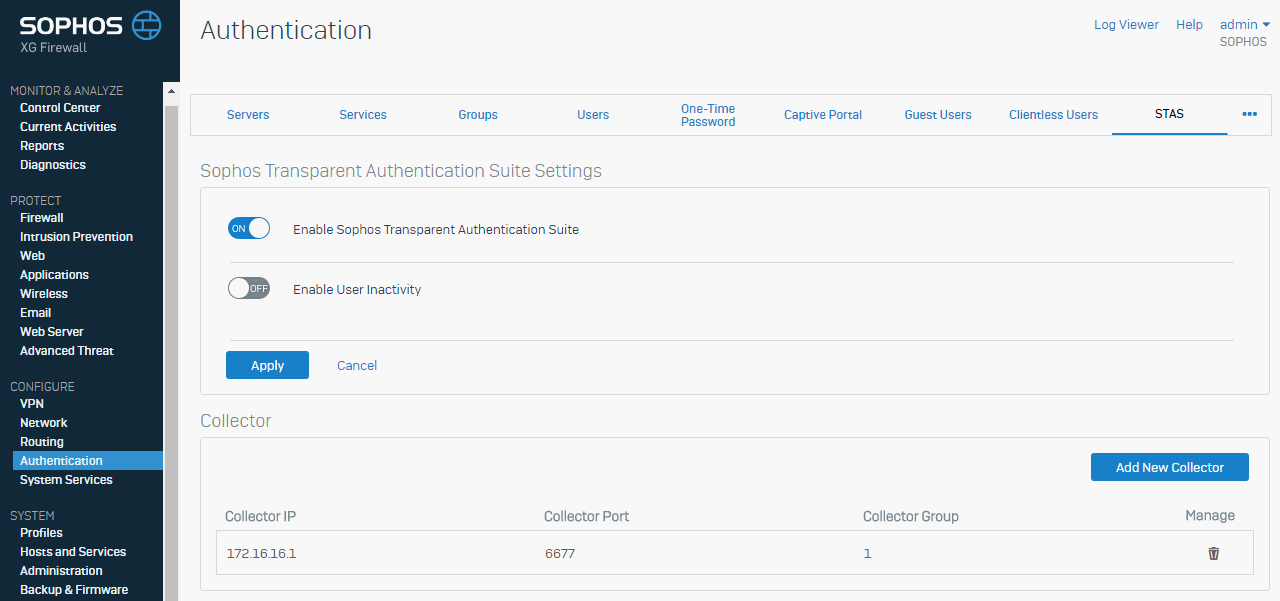
Task: Select the Clientless Users tab
Action: point(1053,115)
